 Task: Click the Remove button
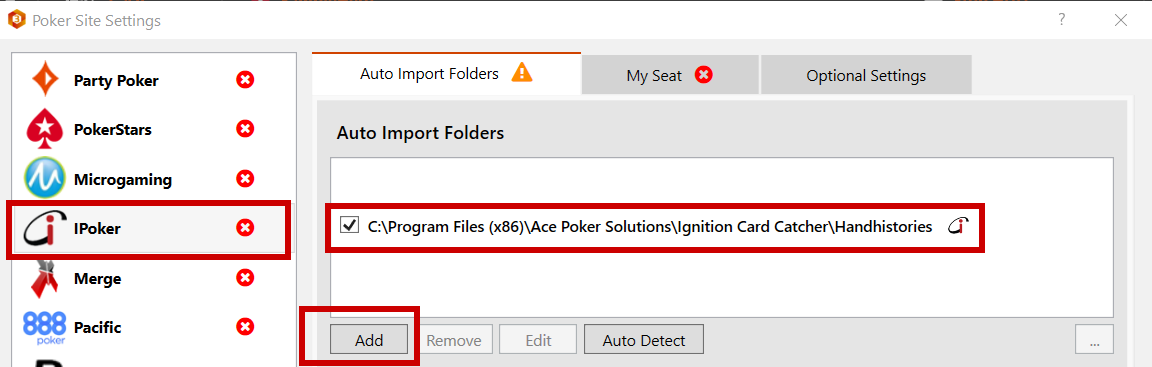click(454, 340)
